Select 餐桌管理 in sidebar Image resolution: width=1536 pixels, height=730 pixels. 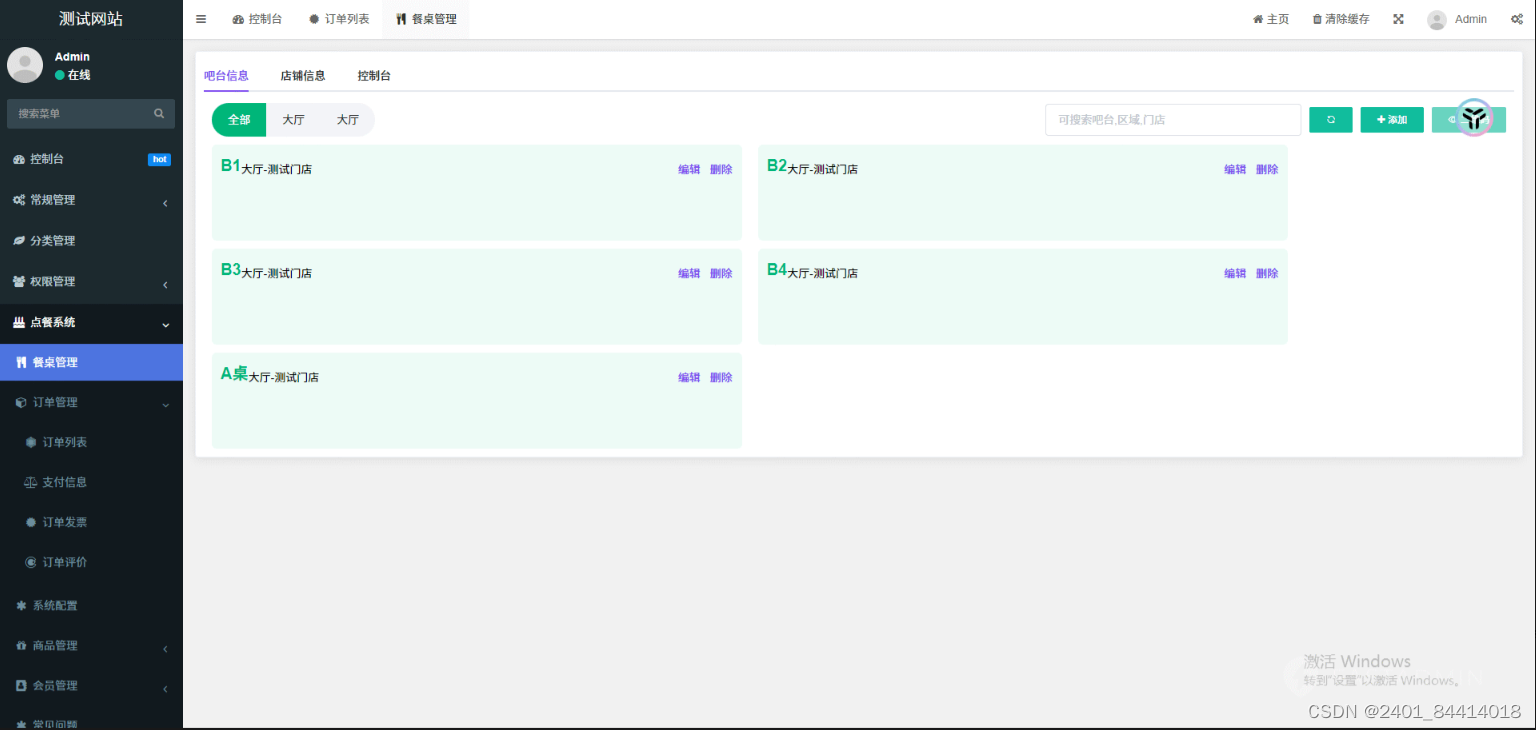click(91, 363)
